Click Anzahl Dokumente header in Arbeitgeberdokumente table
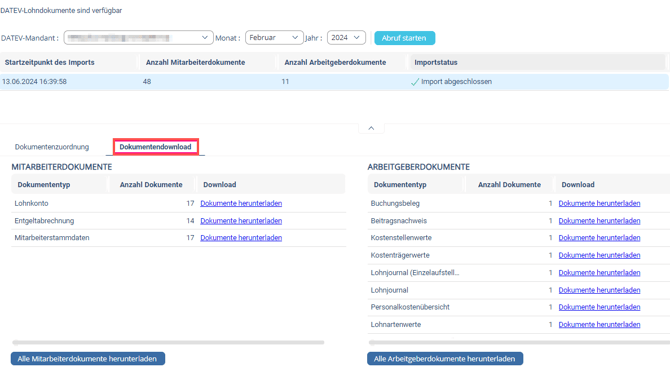The image size is (670, 367). tap(509, 185)
